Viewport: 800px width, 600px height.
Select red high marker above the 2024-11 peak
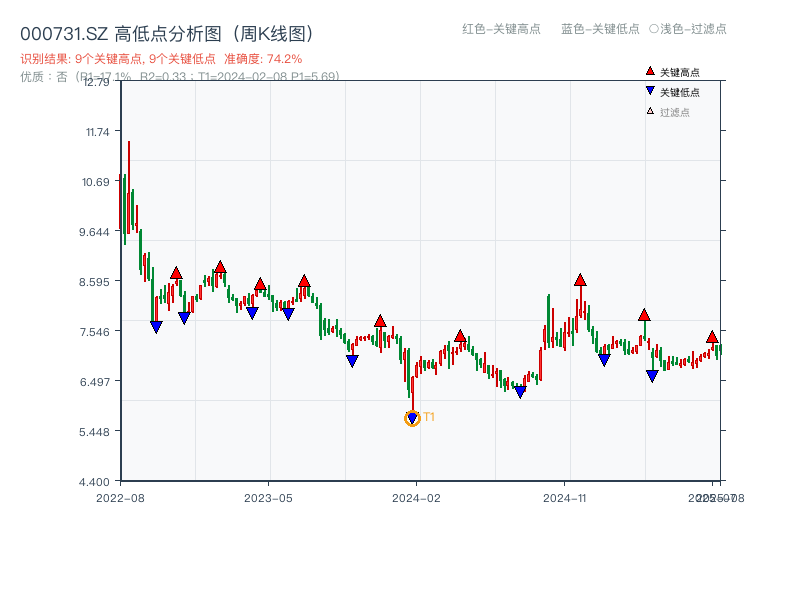click(x=580, y=280)
